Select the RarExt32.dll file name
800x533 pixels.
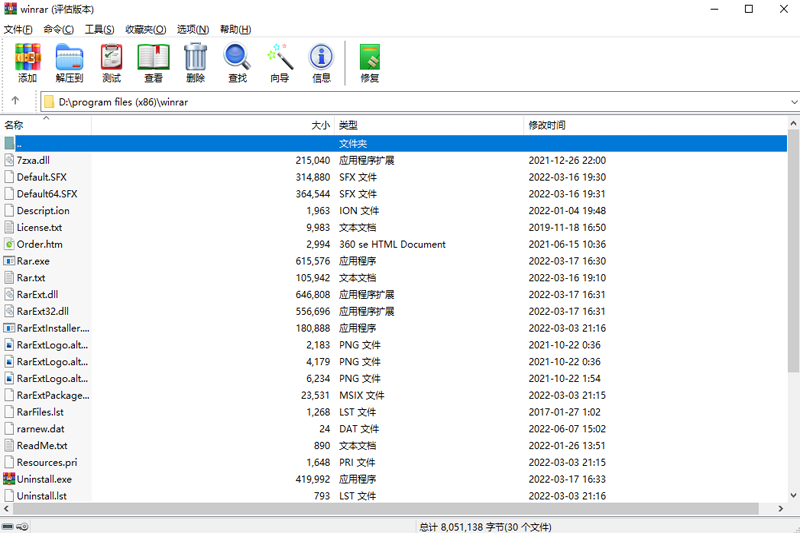(x=43, y=311)
